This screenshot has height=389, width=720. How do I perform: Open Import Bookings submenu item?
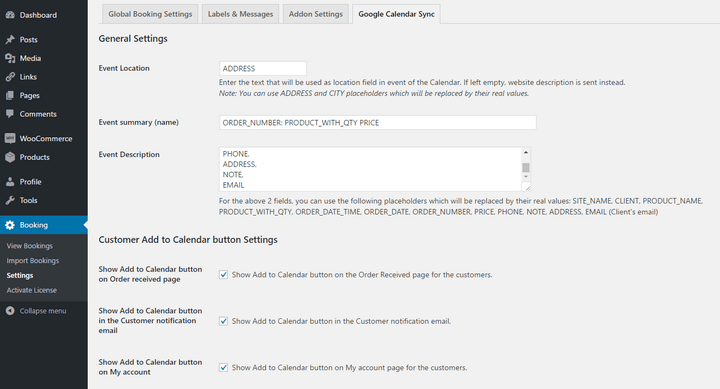[x=33, y=260]
